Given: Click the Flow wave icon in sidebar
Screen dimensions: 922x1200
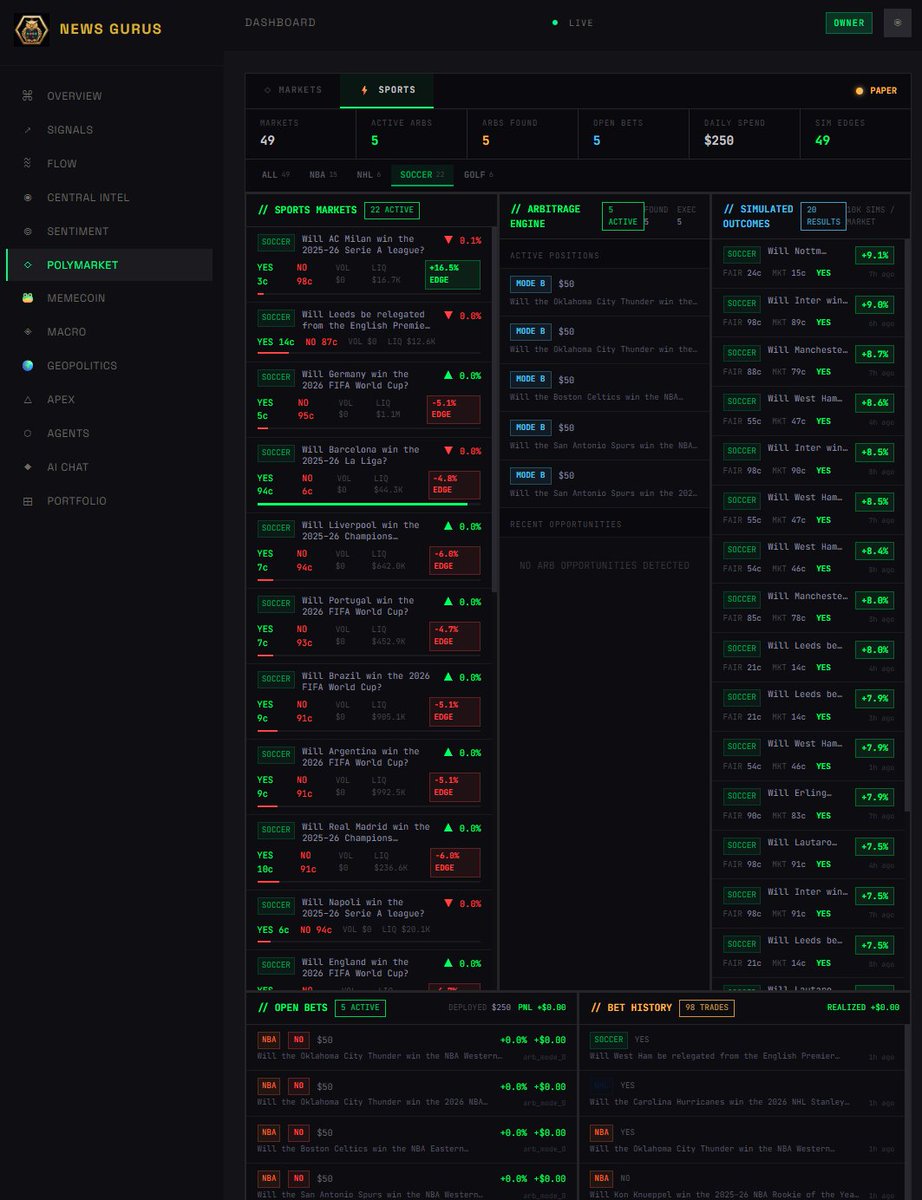Looking at the screenshot, I should (x=28, y=163).
